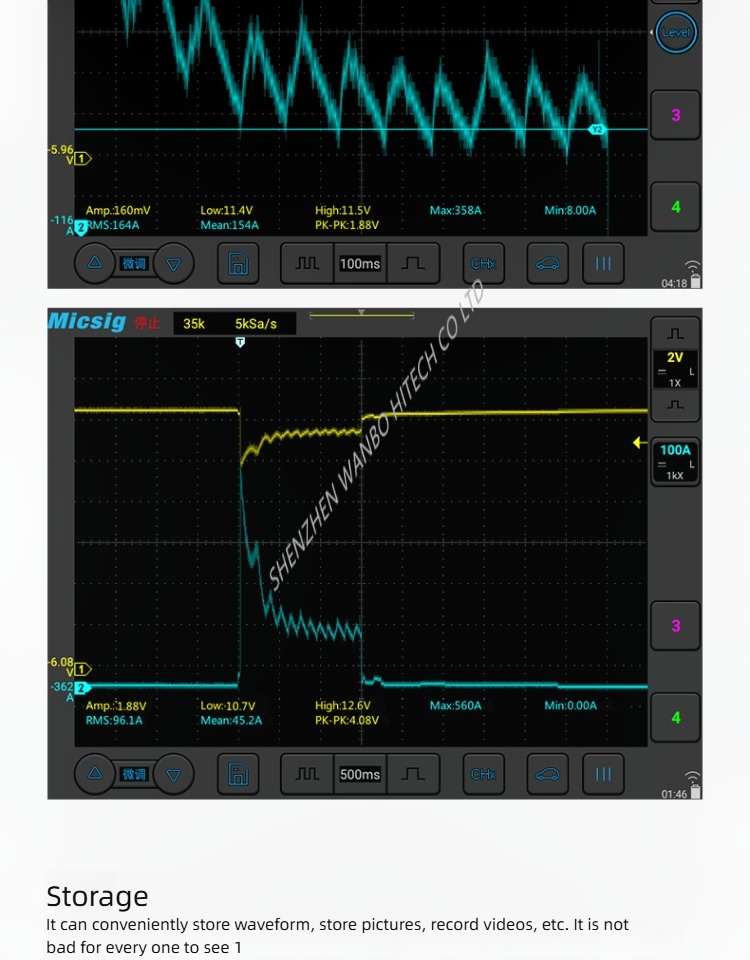
Task: Tap the down triangle on 100ms scope
Action: click(173, 264)
